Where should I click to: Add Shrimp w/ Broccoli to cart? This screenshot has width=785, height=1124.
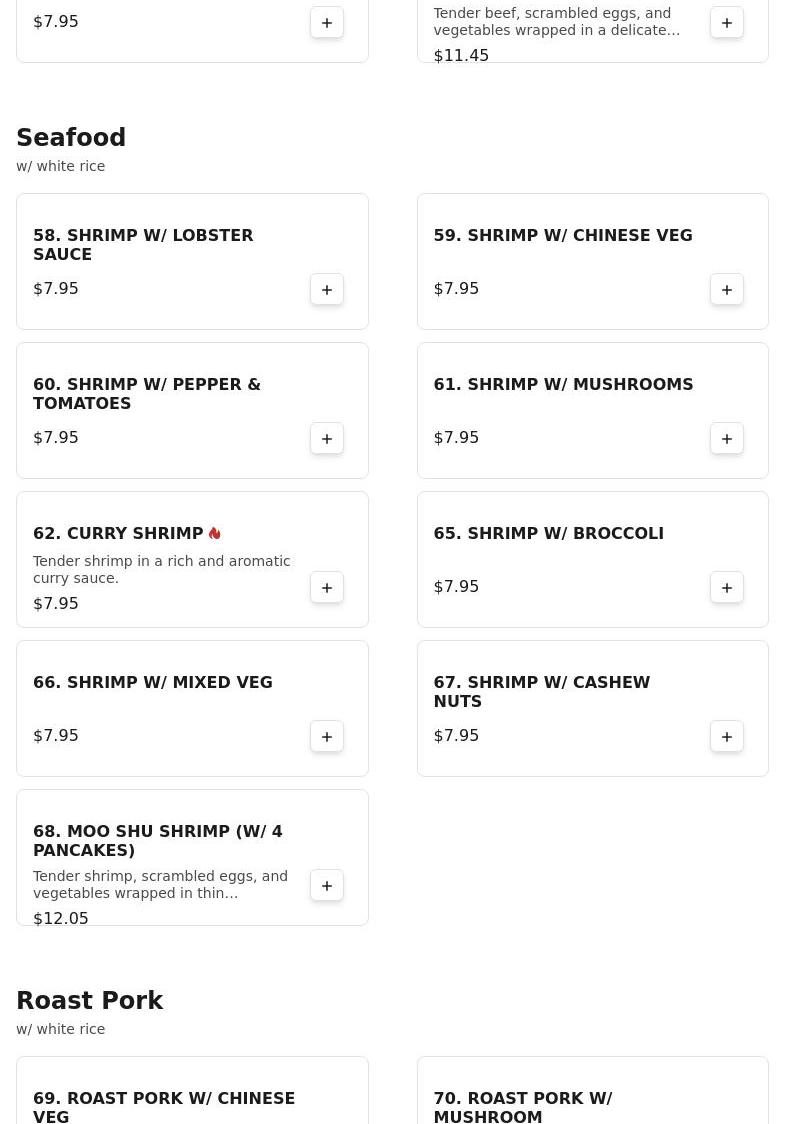[727, 587]
